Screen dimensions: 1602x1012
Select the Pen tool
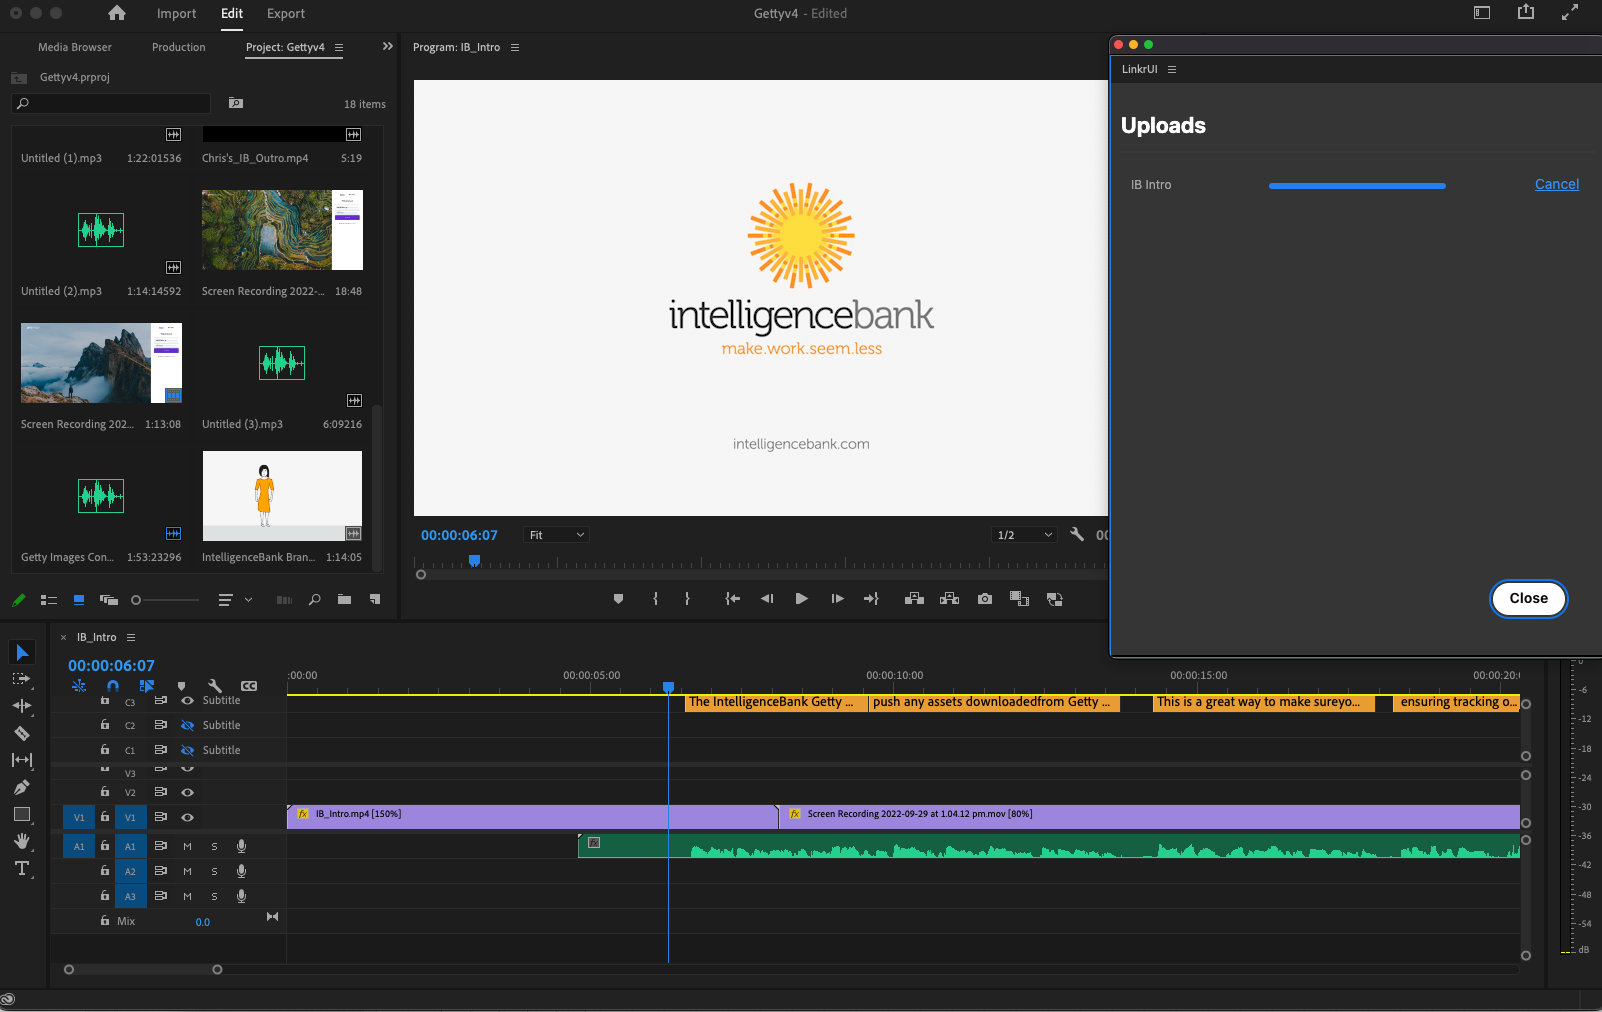click(22, 787)
